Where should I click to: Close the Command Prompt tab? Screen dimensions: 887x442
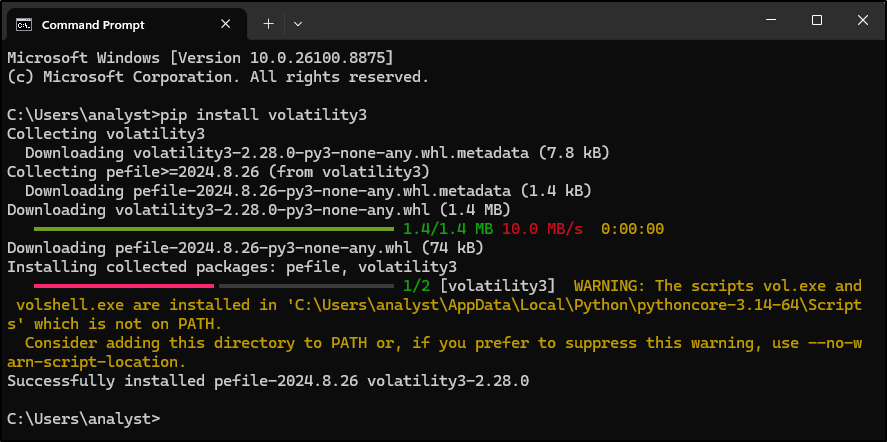(x=225, y=24)
